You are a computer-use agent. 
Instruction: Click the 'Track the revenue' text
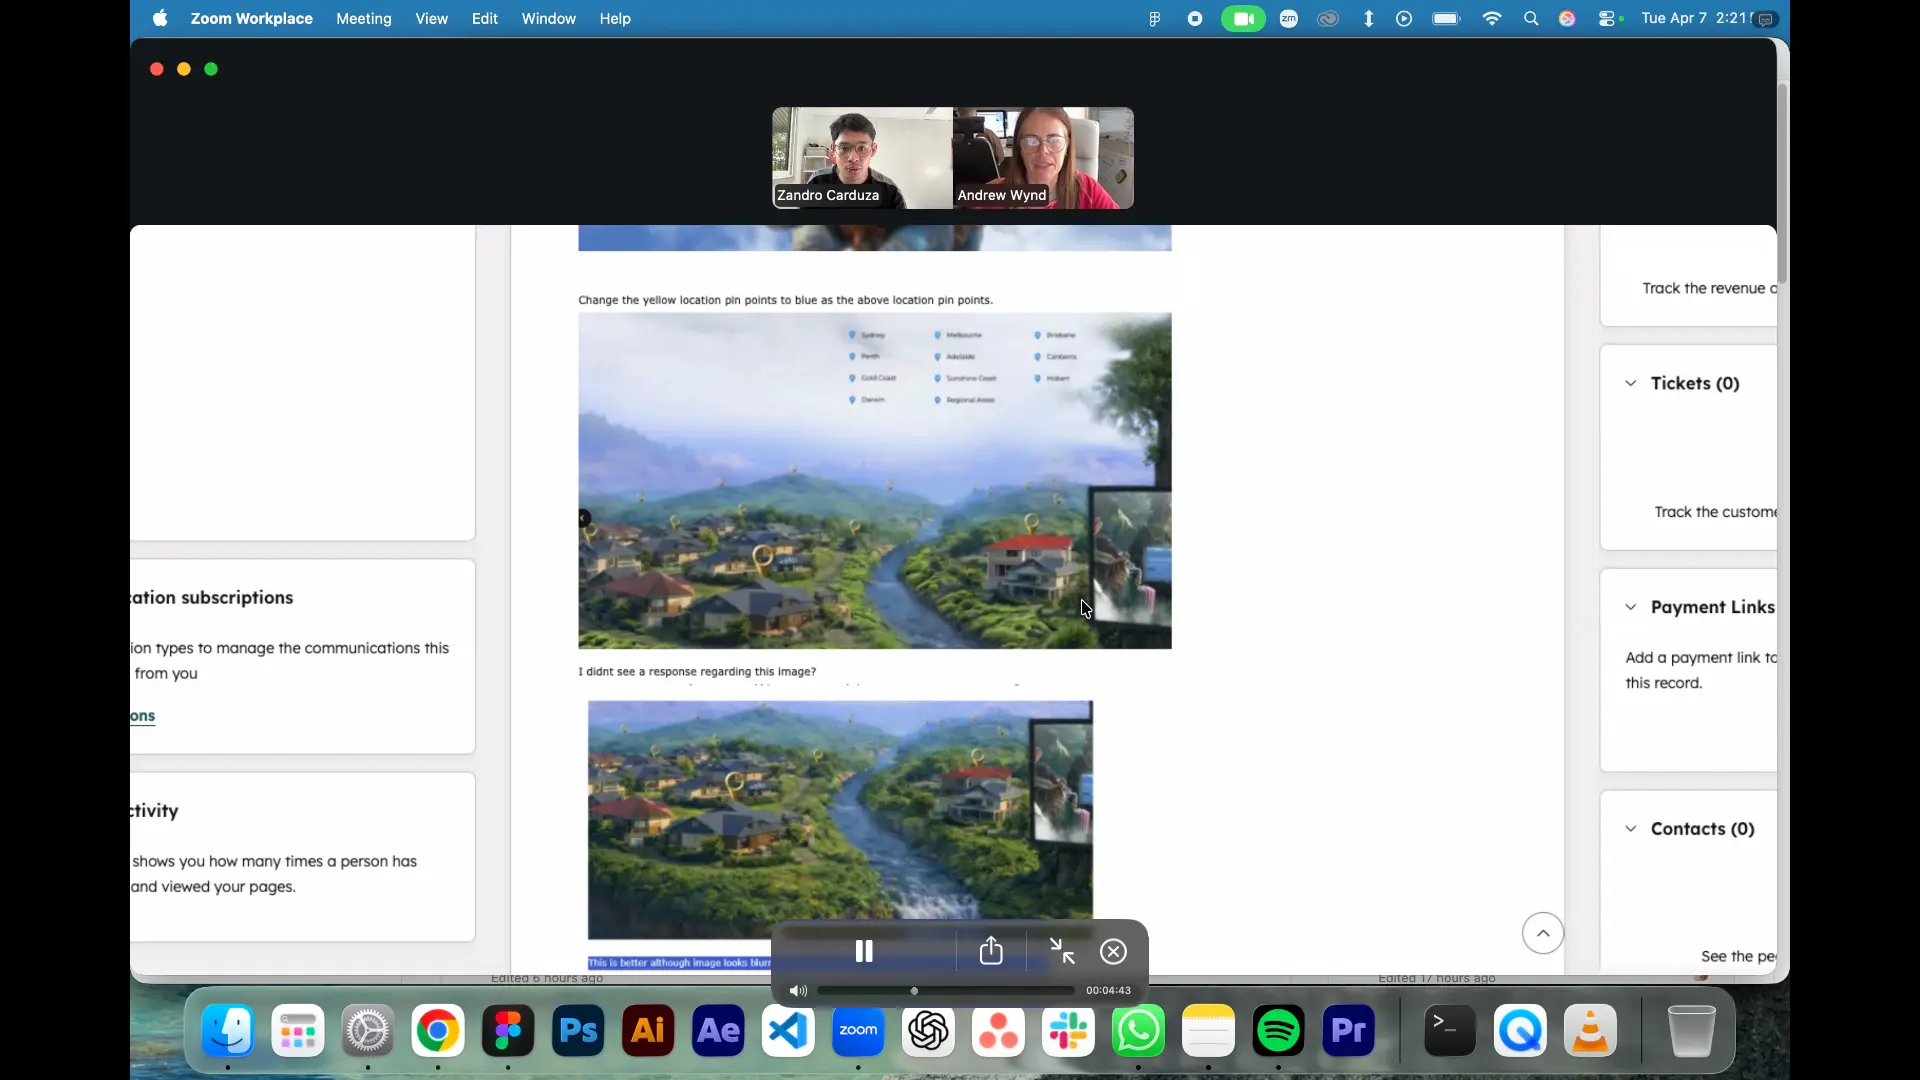pos(1709,288)
